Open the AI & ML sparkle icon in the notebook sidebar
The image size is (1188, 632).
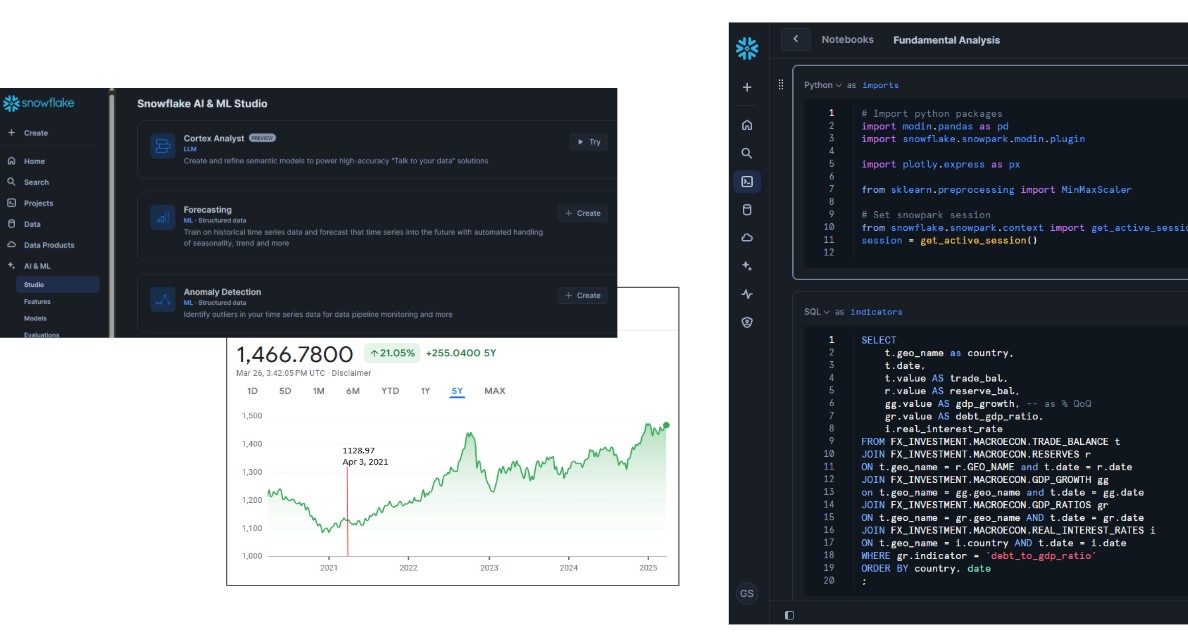[x=746, y=266]
